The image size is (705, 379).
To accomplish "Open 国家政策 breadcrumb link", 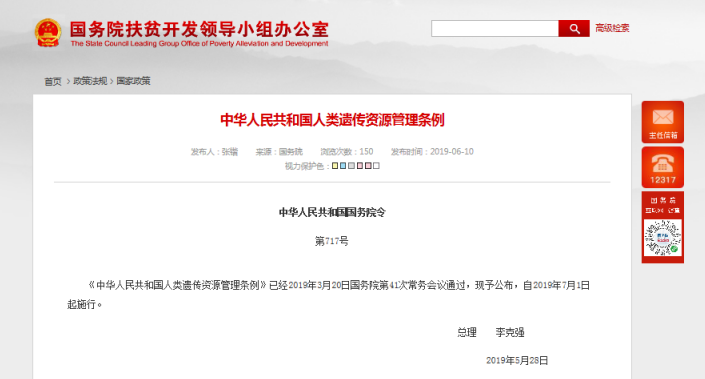I will pos(133,81).
